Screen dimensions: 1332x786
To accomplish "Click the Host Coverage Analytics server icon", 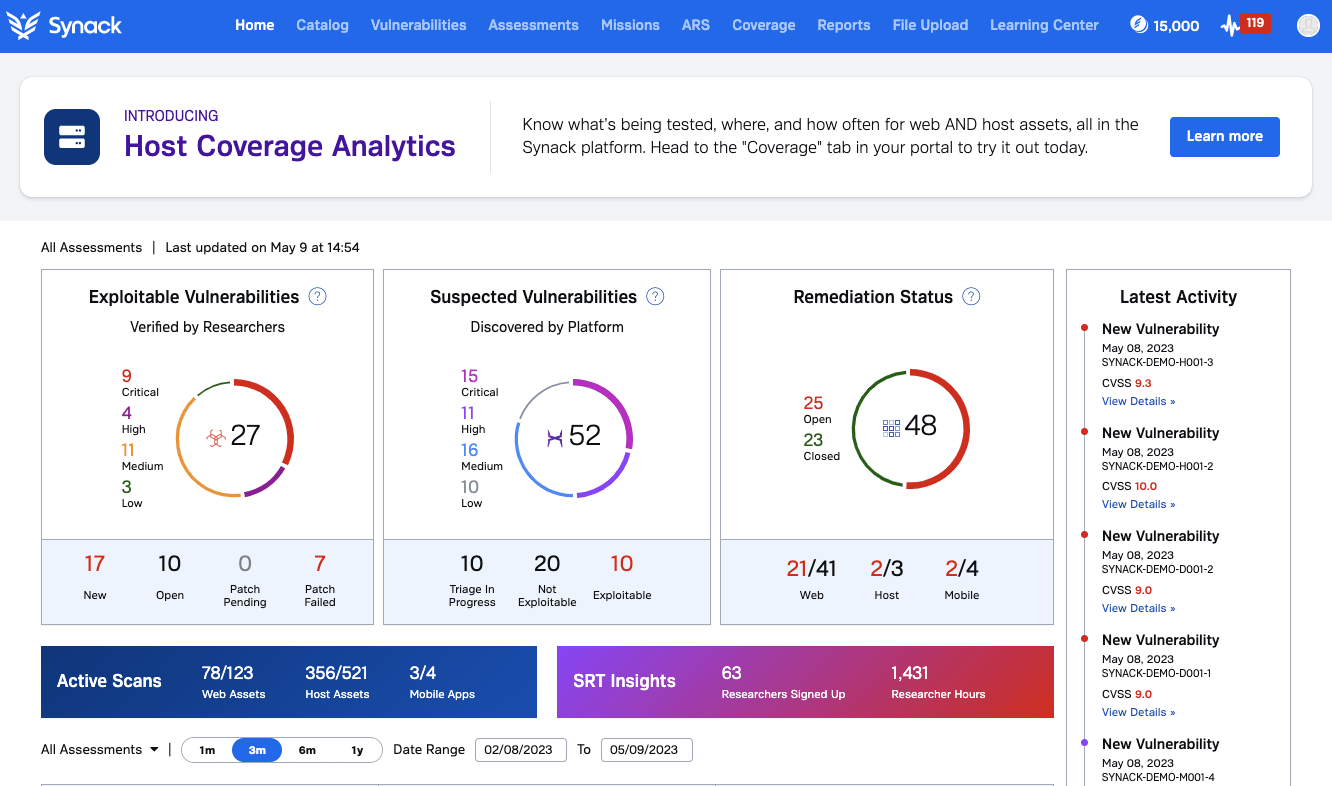I will (x=72, y=137).
